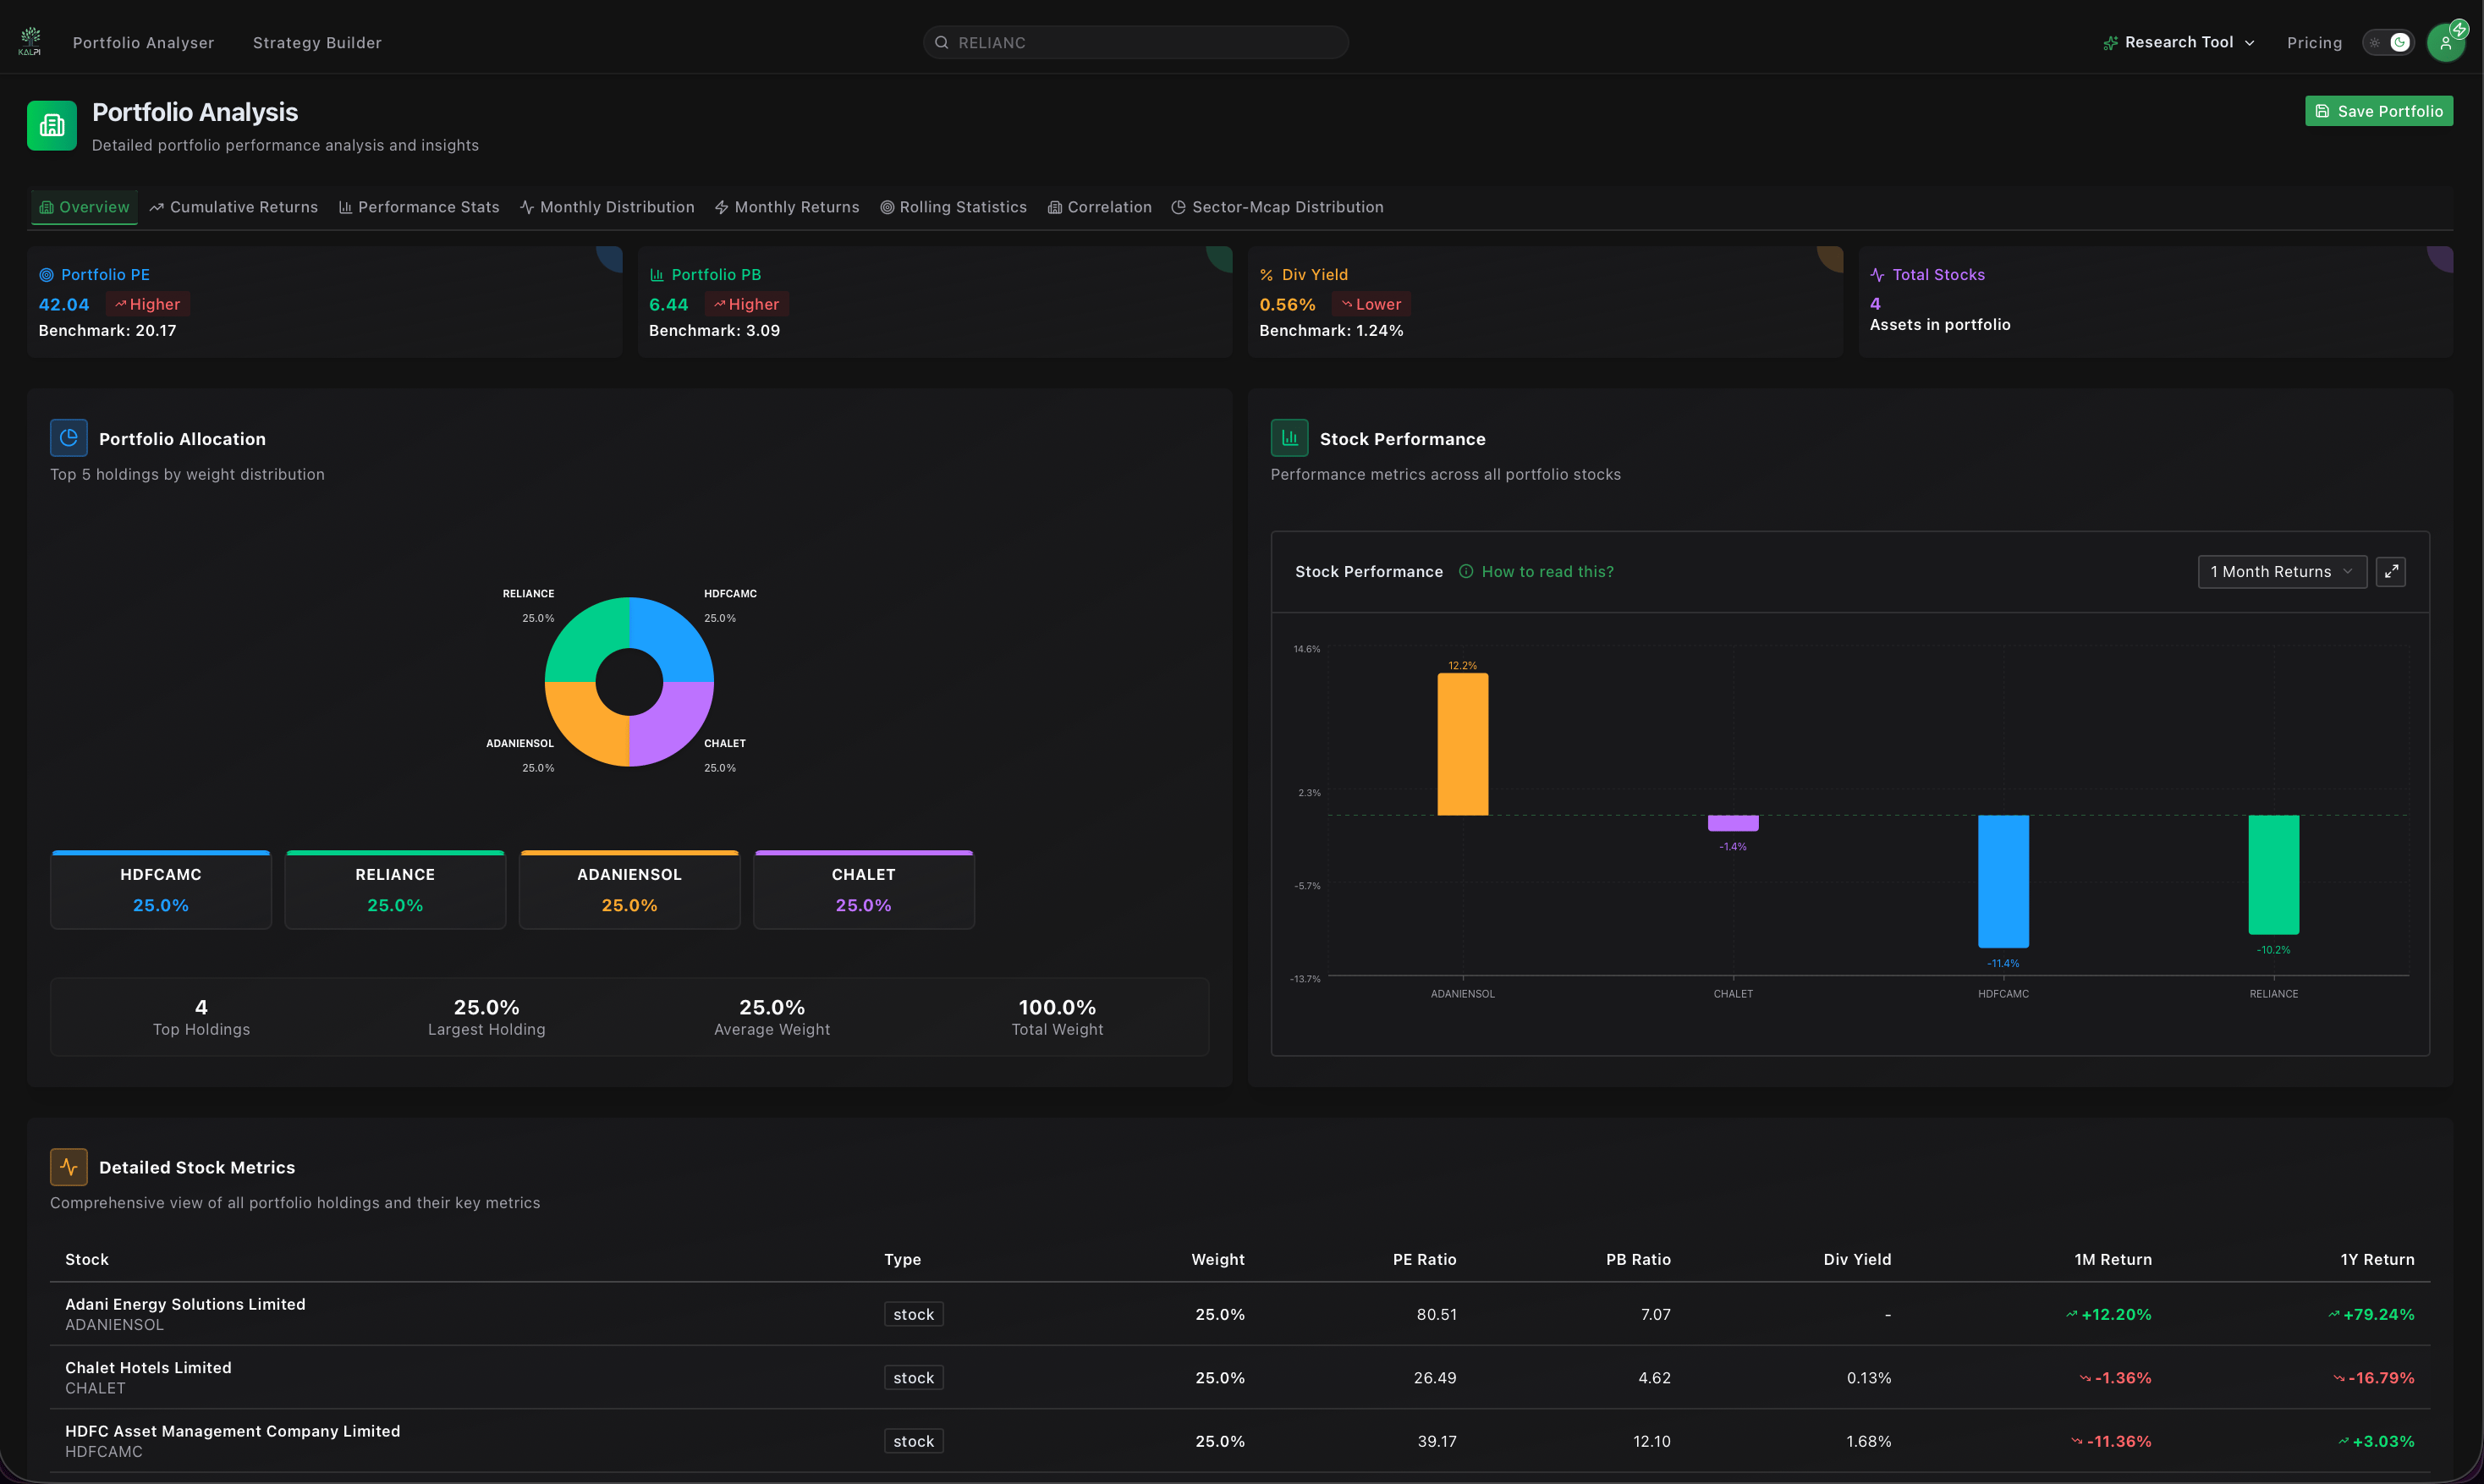Click the 12.10 PB ratio cell
Viewport: 2484px width, 1484px height.
pos(1651,1441)
